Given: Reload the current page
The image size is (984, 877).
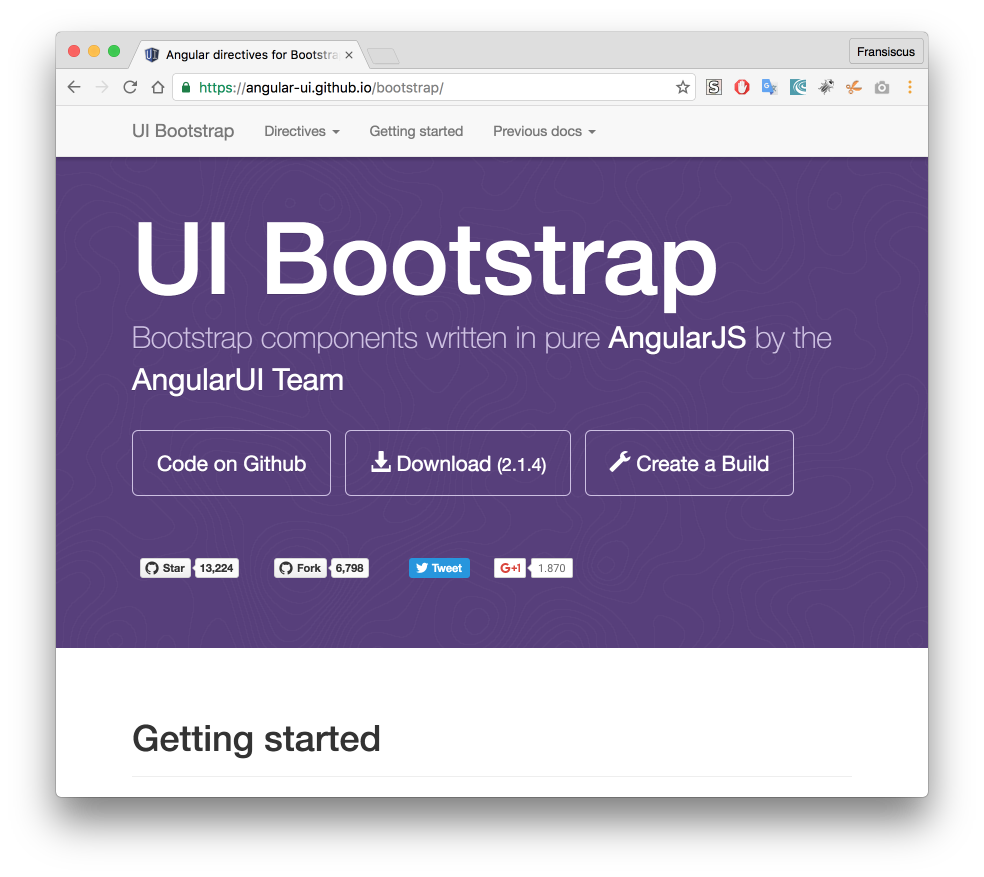Looking at the screenshot, I should pyautogui.click(x=130, y=88).
